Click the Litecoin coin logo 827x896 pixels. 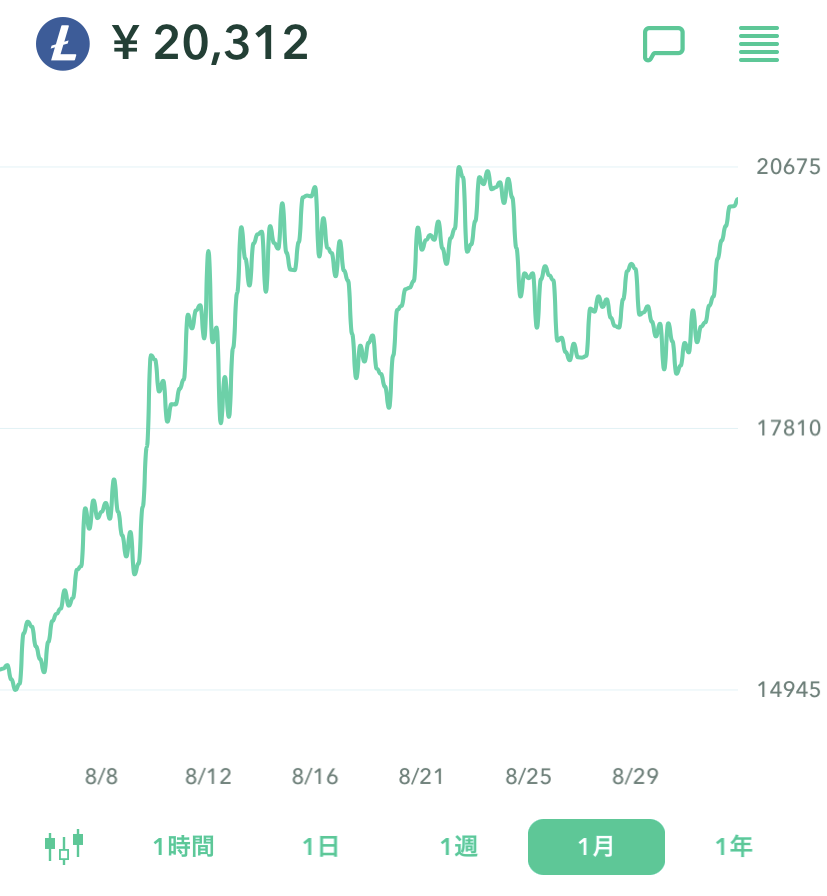click(63, 44)
